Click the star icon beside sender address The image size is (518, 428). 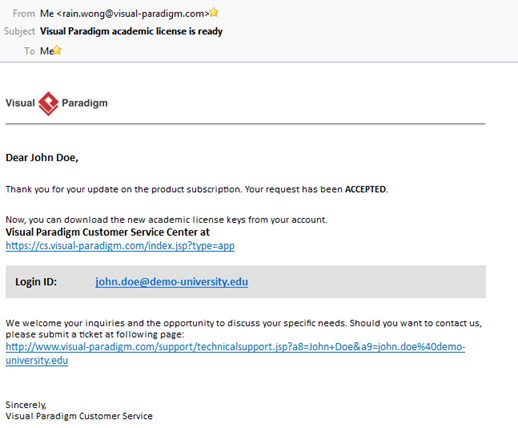tap(214, 13)
